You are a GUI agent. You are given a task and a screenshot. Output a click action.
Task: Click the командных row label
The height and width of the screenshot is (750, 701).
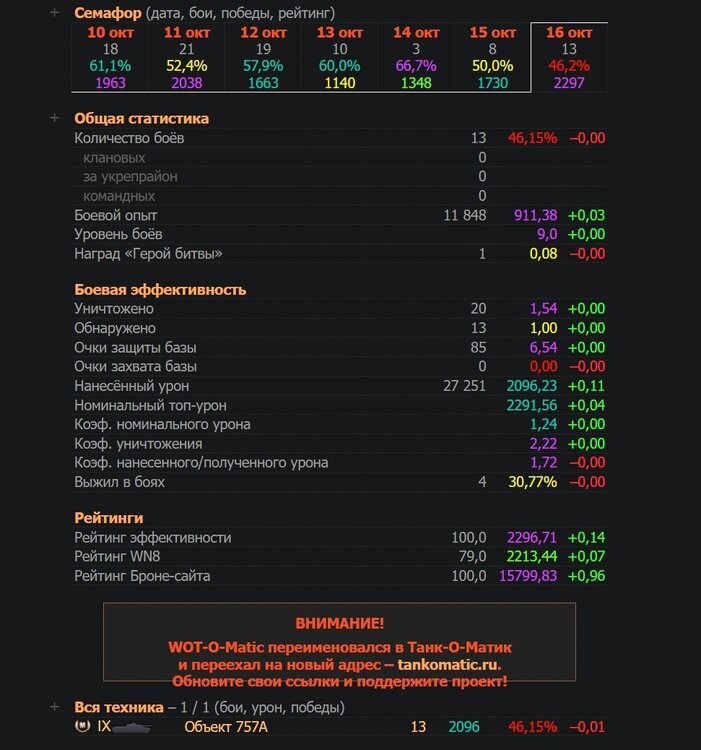[119, 196]
